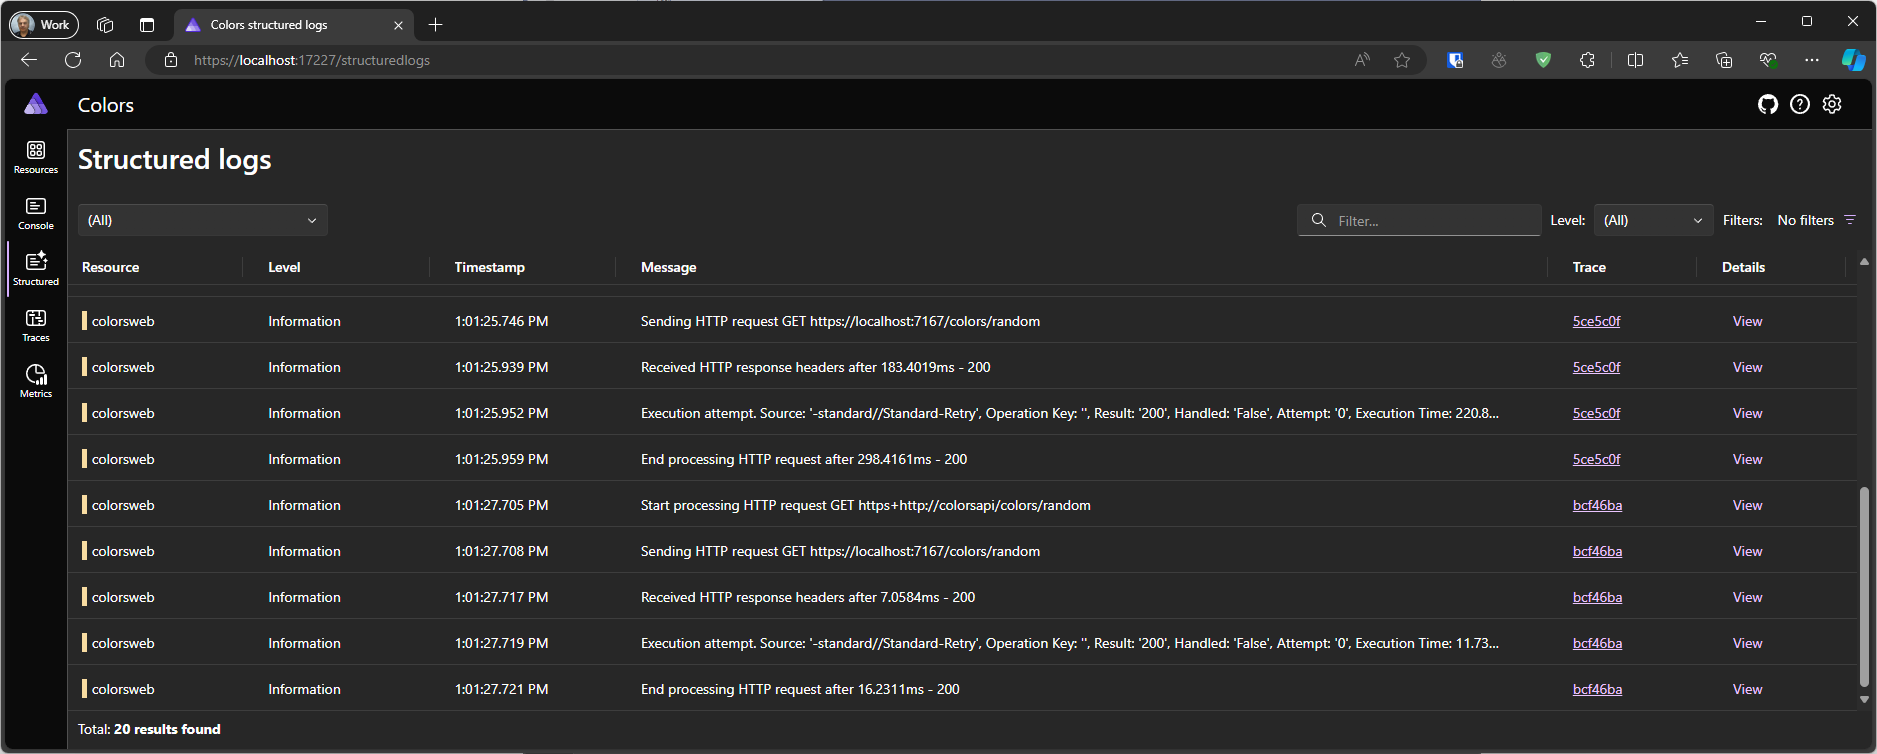This screenshot has width=1877, height=754.
Task: View details of the 1:01:27.721 log
Action: 1747,689
